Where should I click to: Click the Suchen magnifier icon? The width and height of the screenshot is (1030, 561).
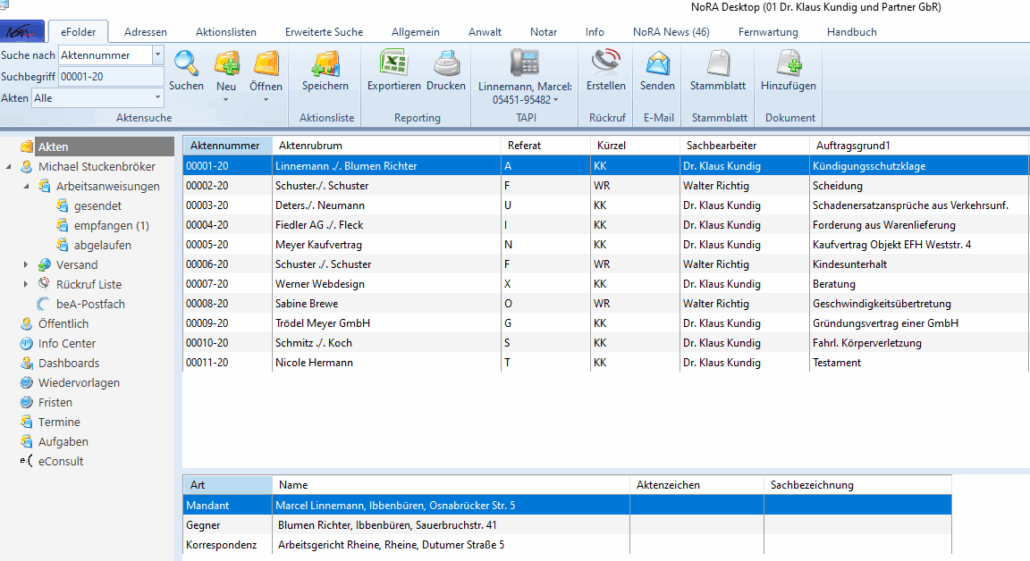pos(186,64)
